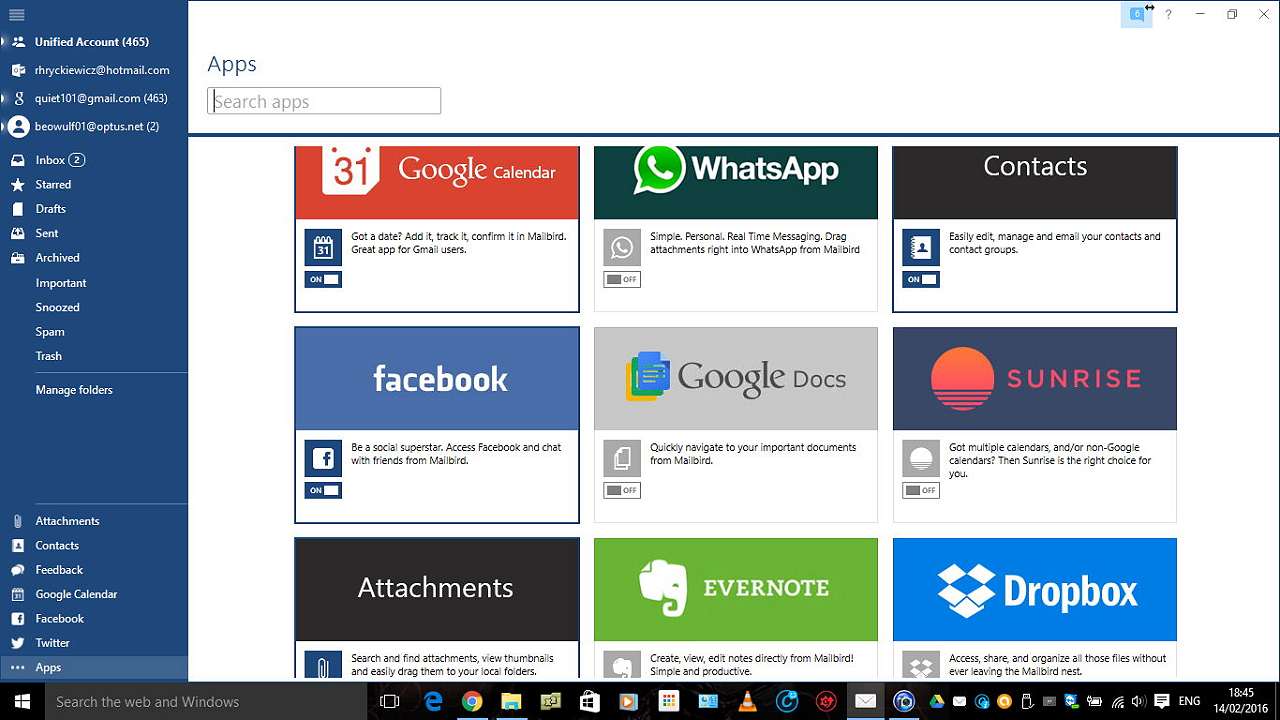Click the highlighted icon beside the help button
The width and height of the screenshot is (1280, 720).
point(1137,14)
